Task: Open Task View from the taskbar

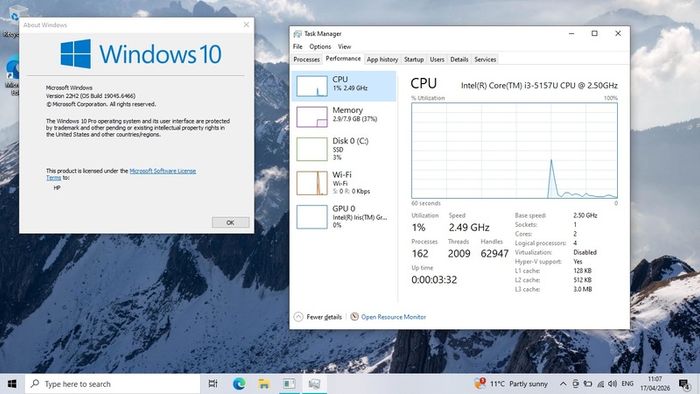Action: click(x=213, y=384)
